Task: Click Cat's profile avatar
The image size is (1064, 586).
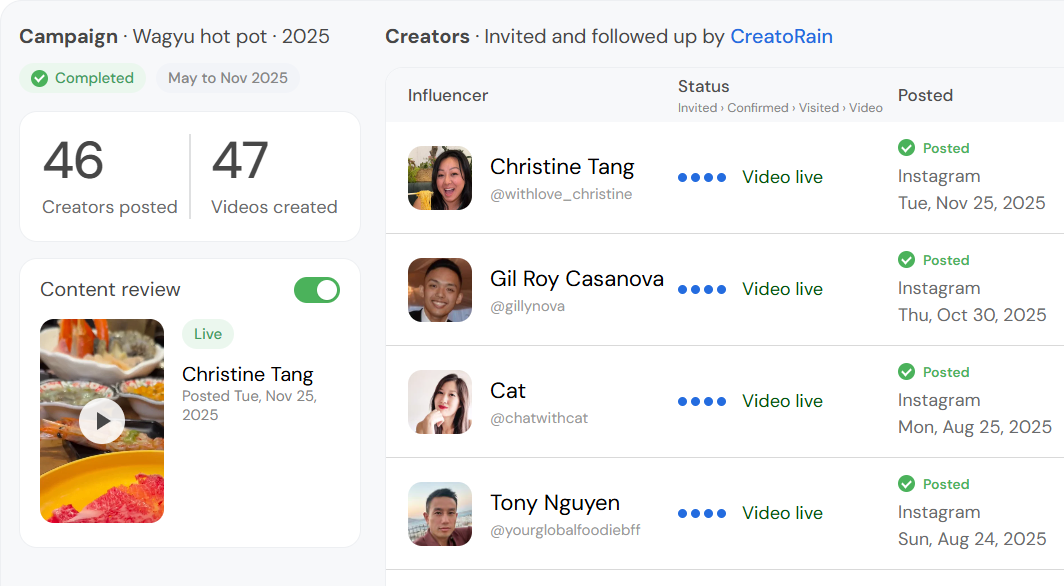Action: (x=440, y=402)
